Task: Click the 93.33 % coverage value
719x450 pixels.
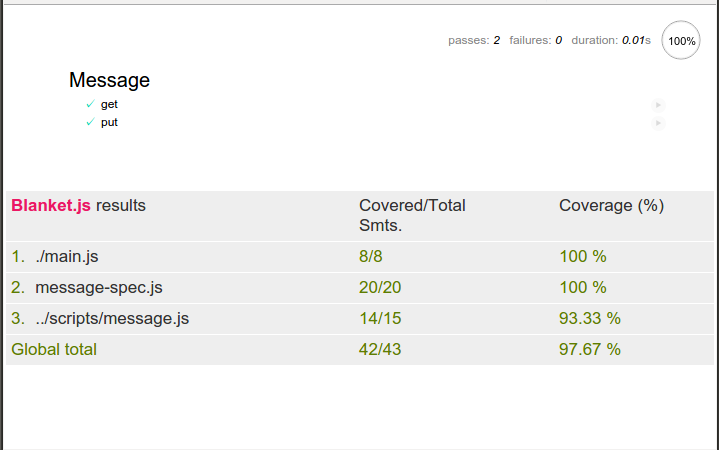Action: click(590, 318)
